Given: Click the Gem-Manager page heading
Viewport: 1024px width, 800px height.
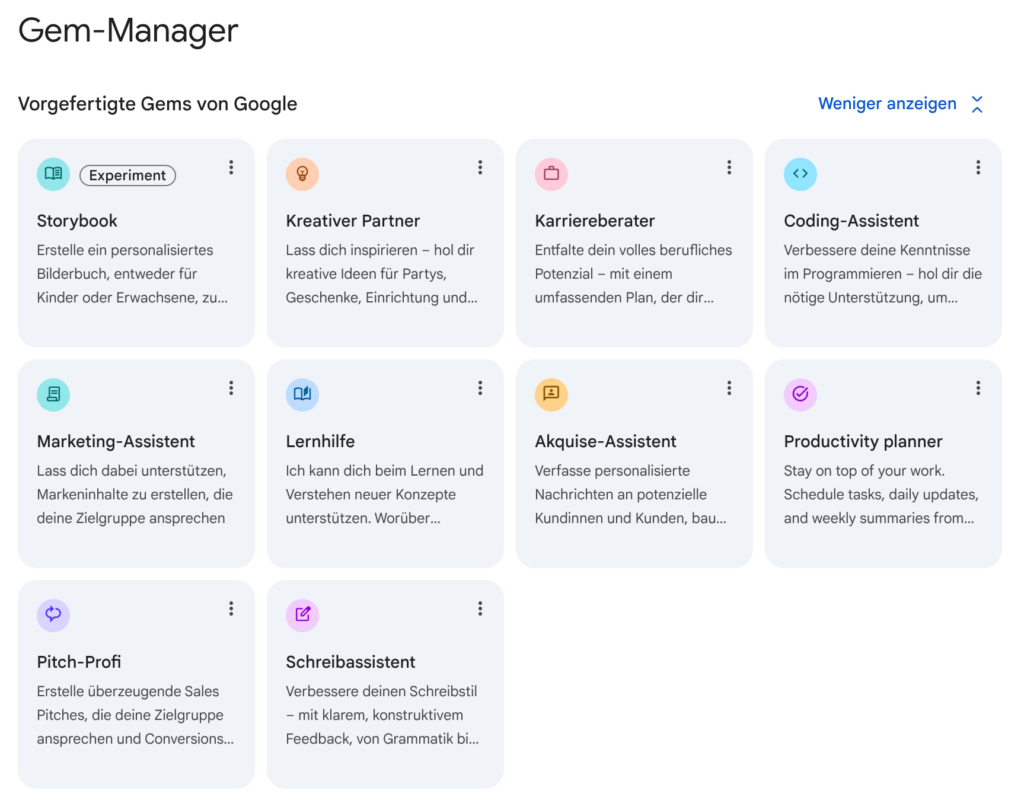Looking at the screenshot, I should [x=128, y=31].
